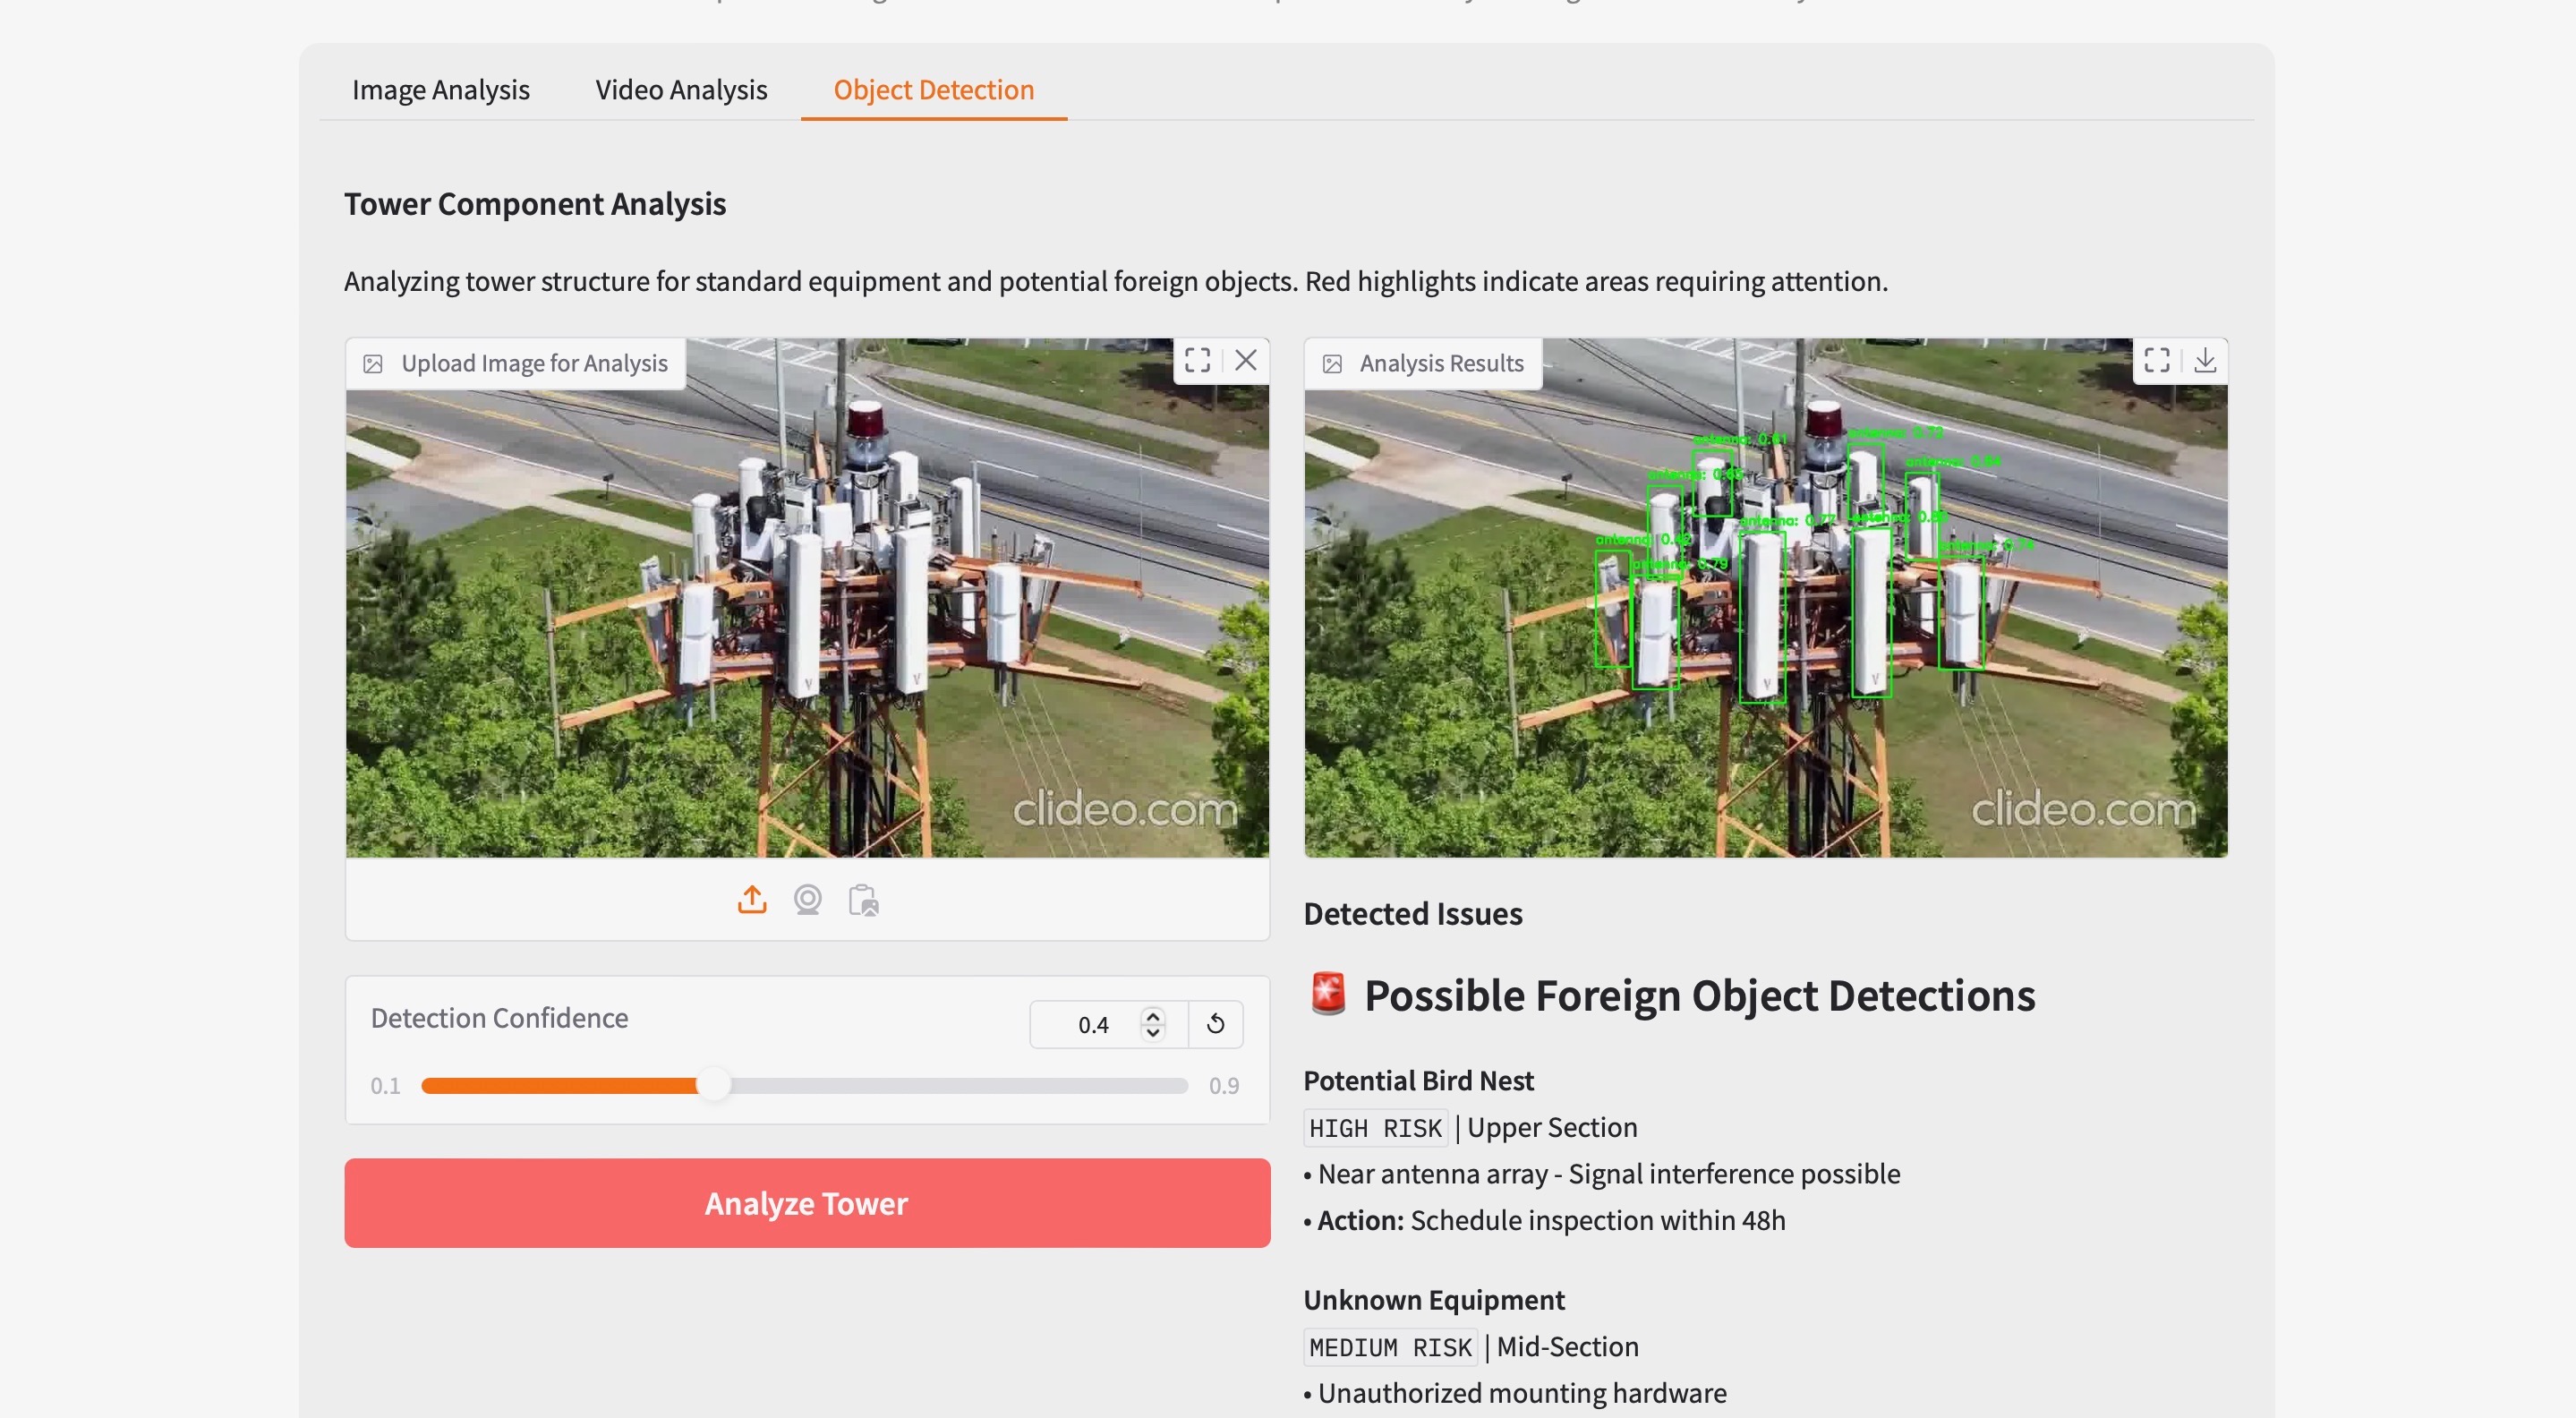Reset Detection Confidence to default
The height and width of the screenshot is (1418, 2576).
(1215, 1024)
